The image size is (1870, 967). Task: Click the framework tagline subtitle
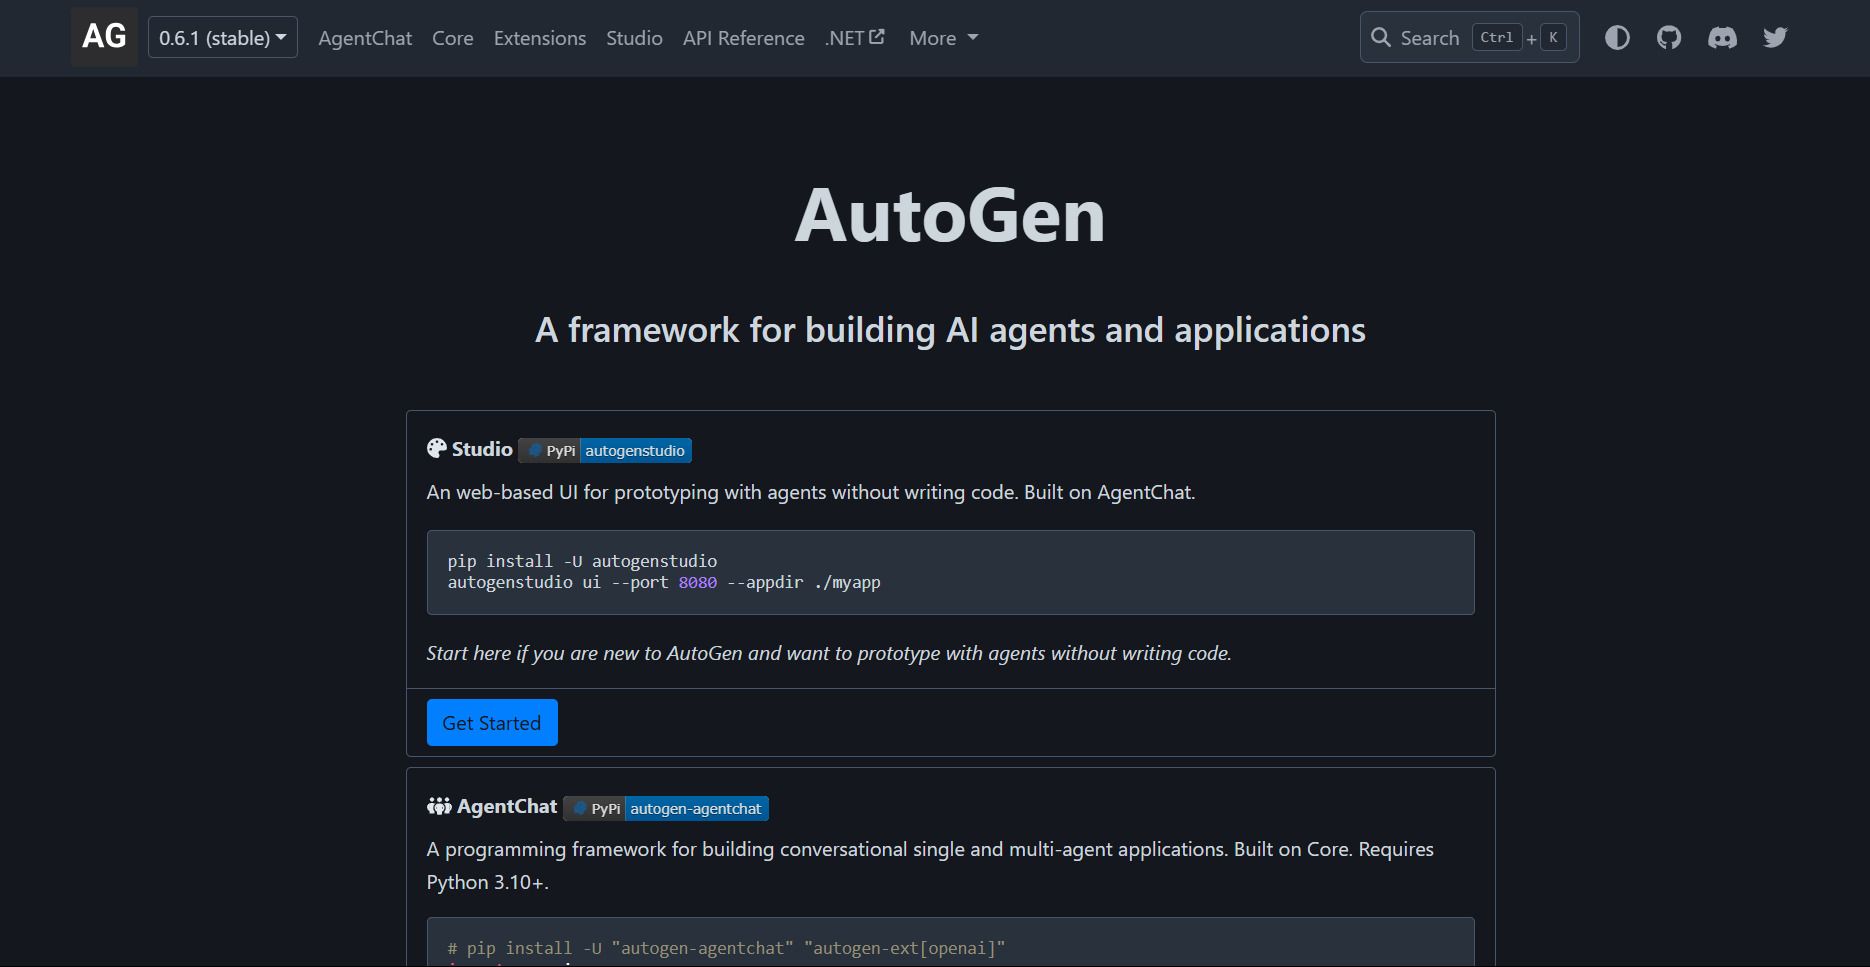pyautogui.click(x=950, y=330)
